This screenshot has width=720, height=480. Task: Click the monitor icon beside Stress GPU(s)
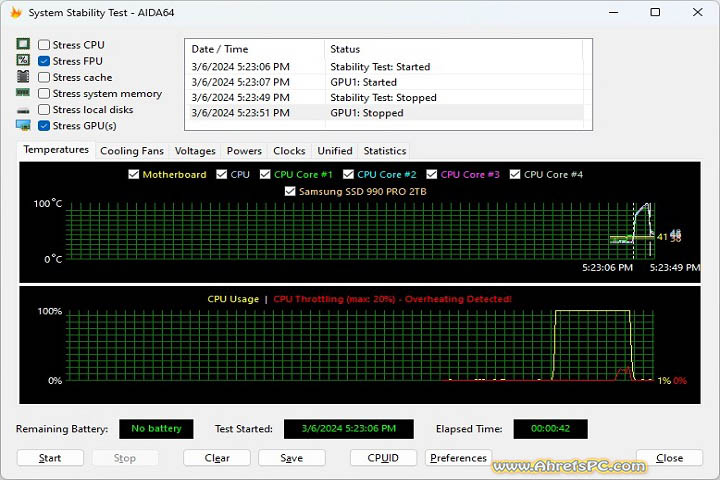tap(23, 125)
